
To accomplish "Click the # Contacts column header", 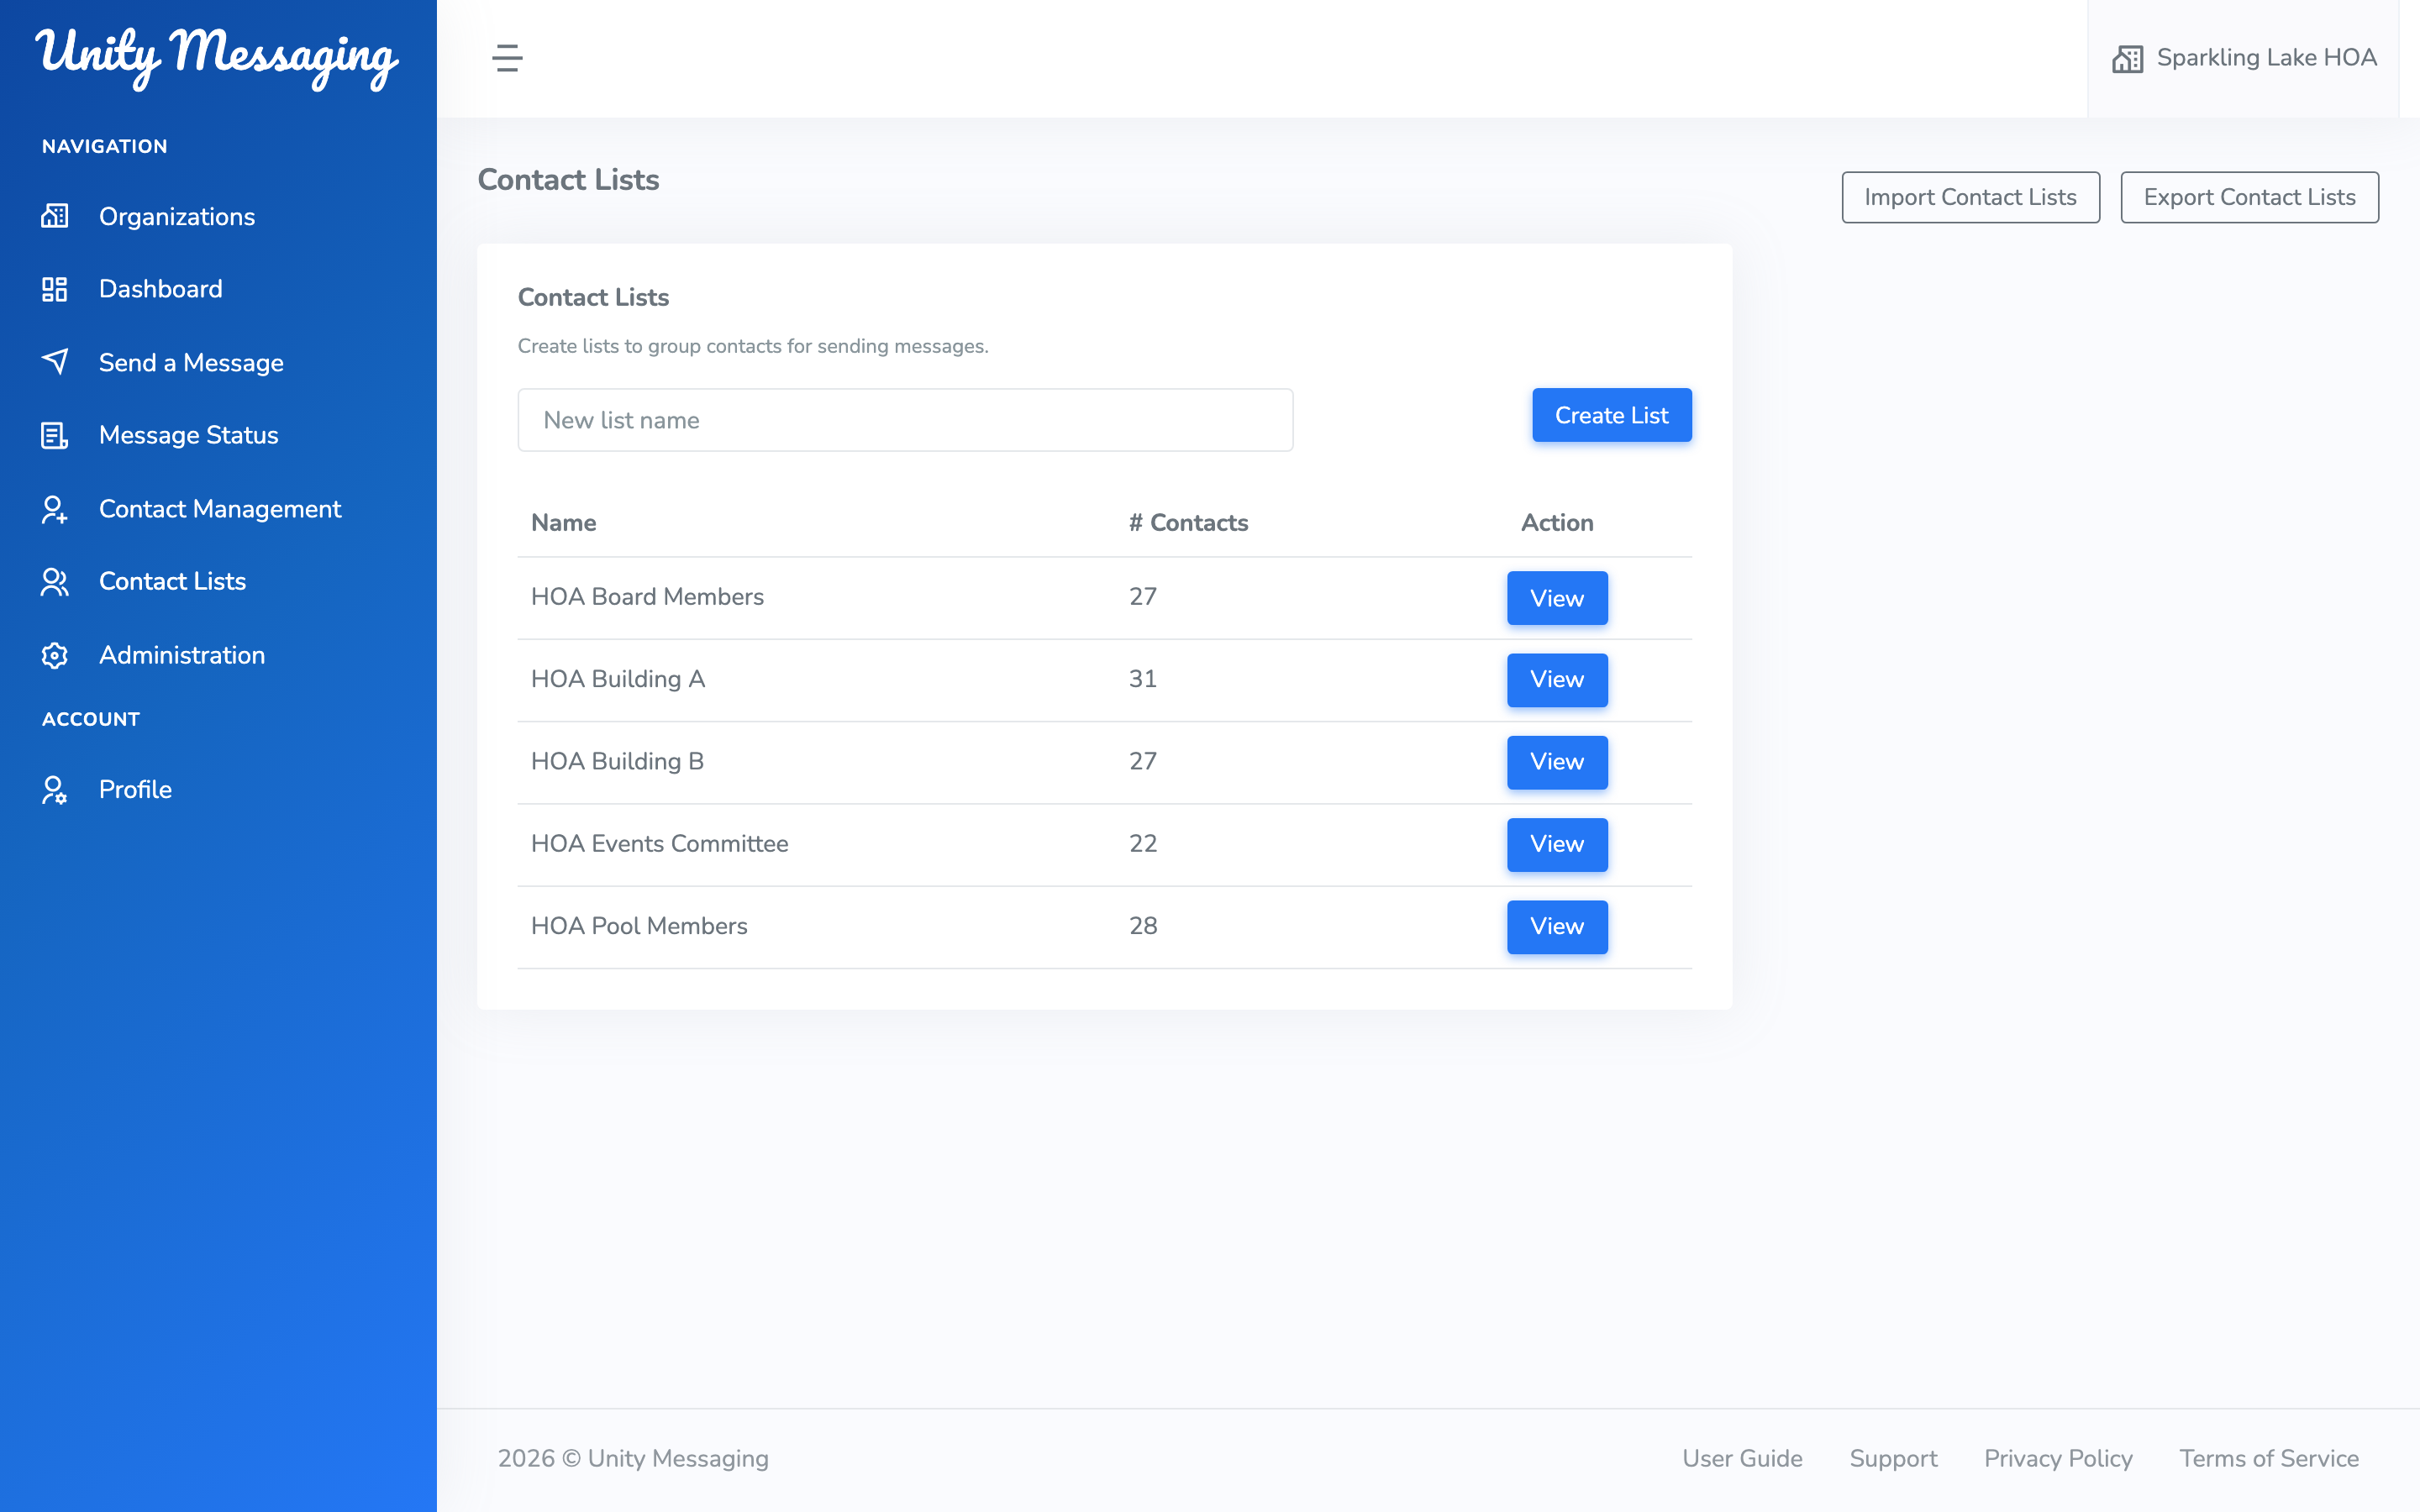I will [x=1188, y=523].
